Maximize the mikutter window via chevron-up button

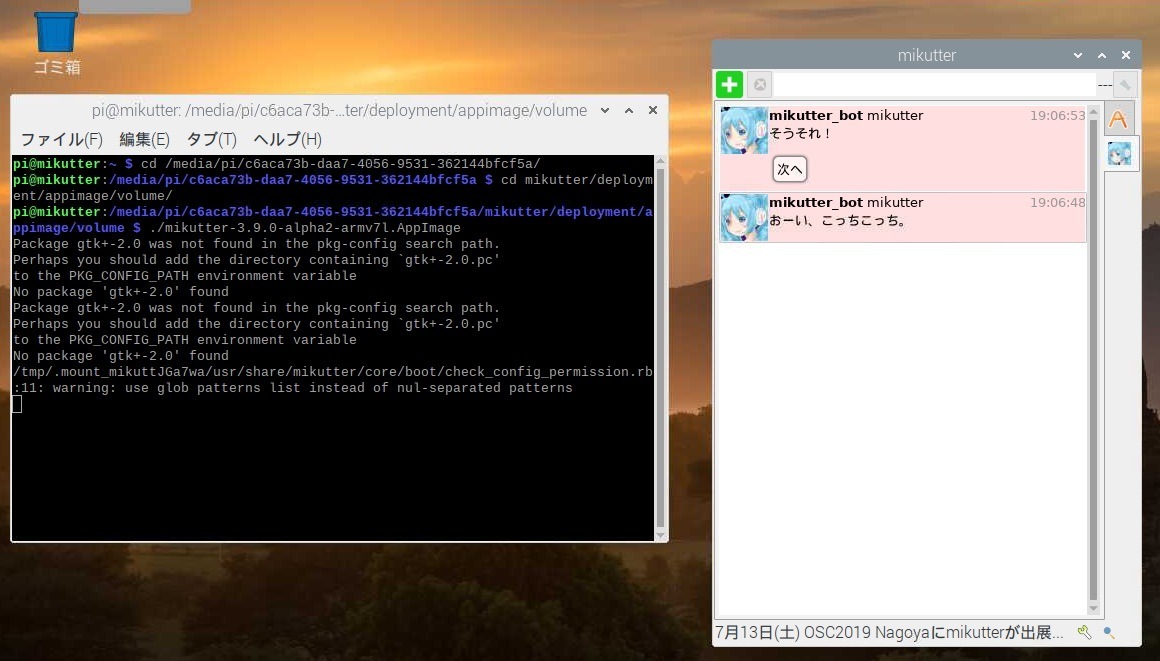[x=1102, y=56]
